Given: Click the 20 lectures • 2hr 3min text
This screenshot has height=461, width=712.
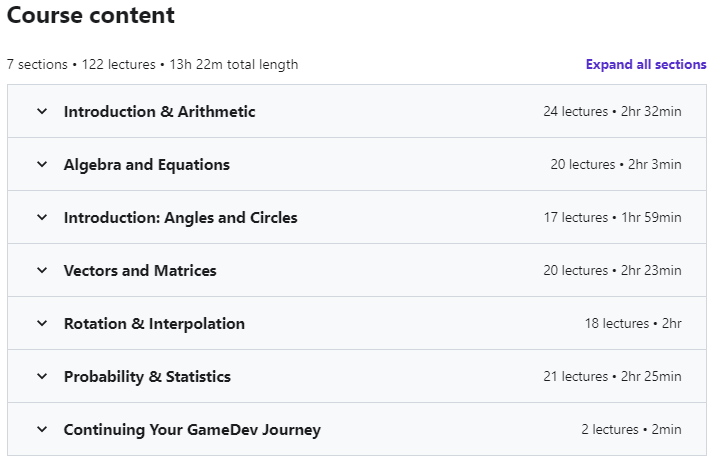Looking at the screenshot, I should coord(615,165).
